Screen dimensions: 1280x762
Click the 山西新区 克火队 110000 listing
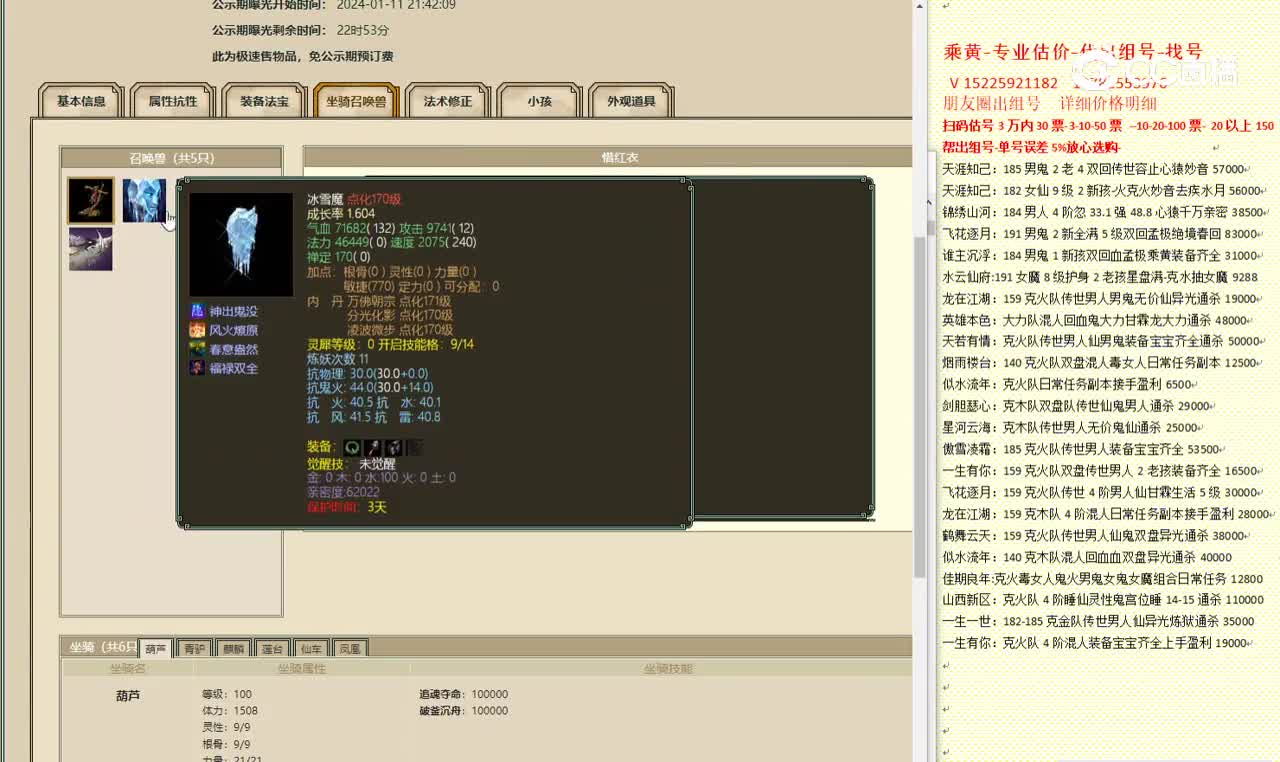click(x=1103, y=600)
